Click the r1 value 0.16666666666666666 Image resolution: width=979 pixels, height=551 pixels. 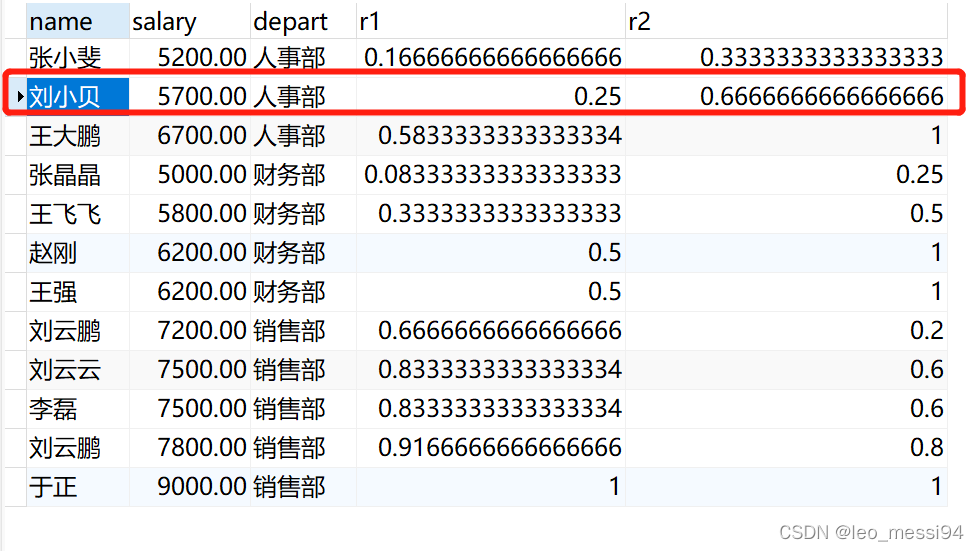[491, 57]
